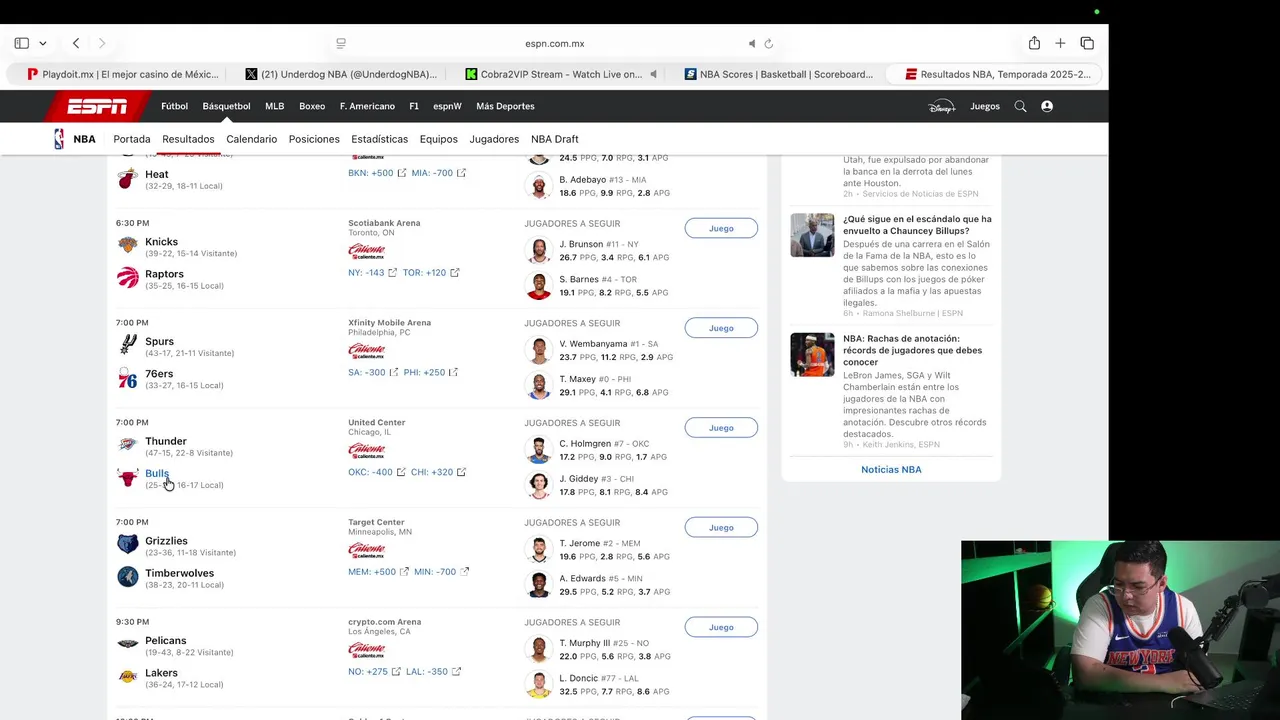Open the Resultados tab
Screen dimensions: 1280x720
(x=188, y=139)
